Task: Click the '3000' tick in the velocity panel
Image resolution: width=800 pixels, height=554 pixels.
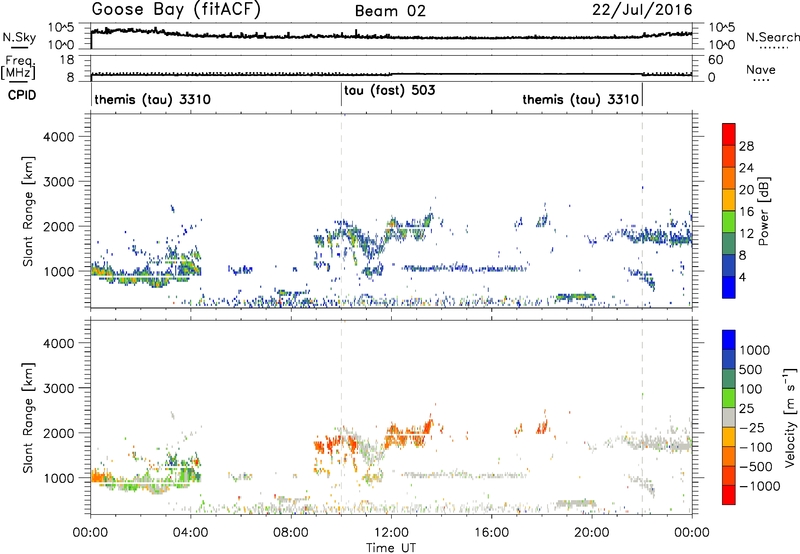Action: pos(59,388)
